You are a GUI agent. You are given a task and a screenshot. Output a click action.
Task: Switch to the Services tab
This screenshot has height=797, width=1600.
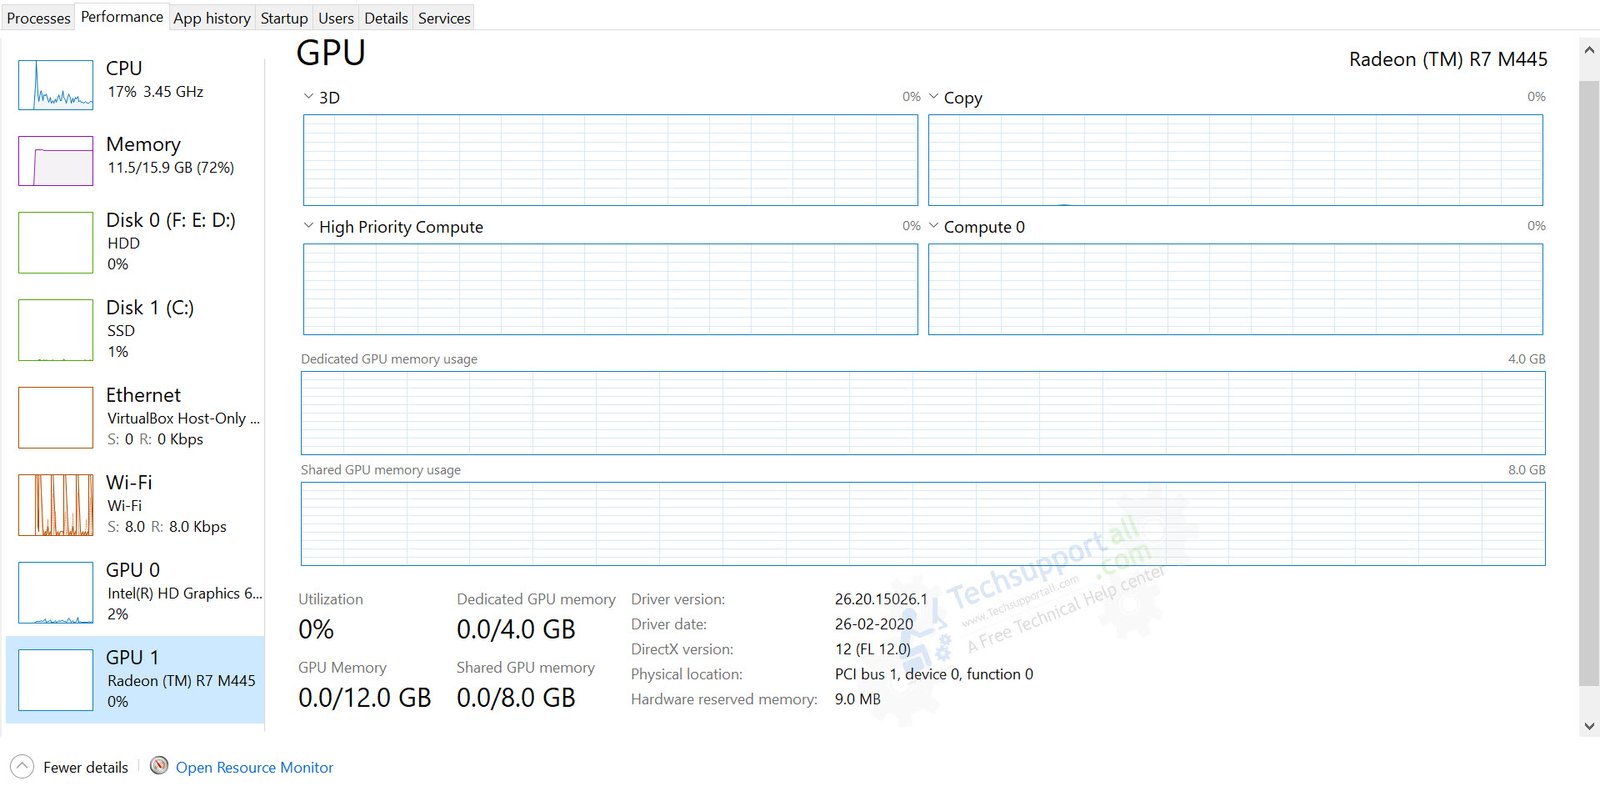[444, 18]
